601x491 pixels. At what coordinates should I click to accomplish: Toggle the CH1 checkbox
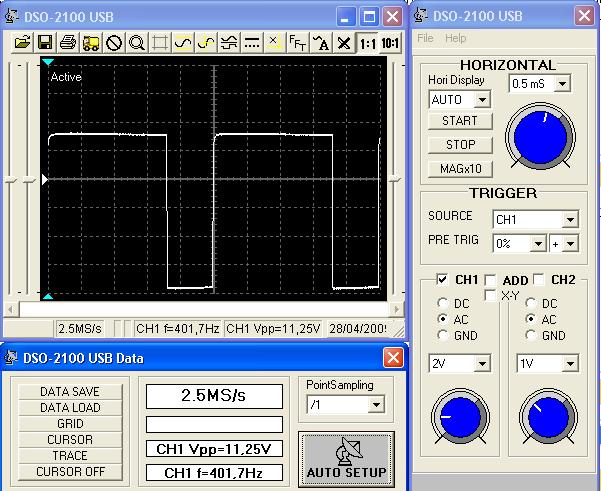pos(443,280)
